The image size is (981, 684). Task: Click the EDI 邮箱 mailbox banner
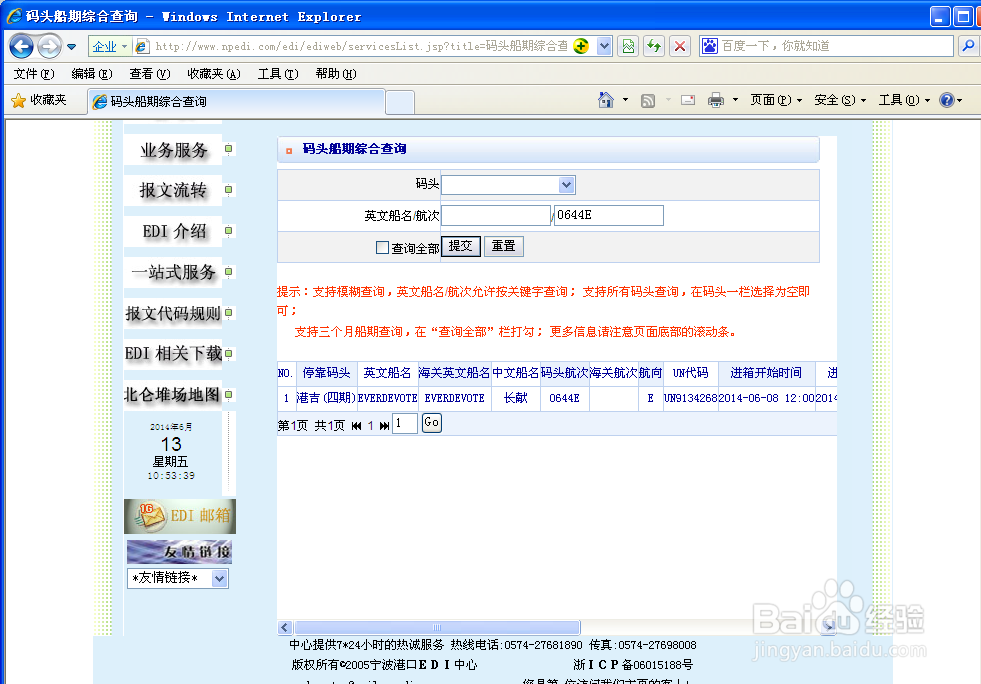180,516
